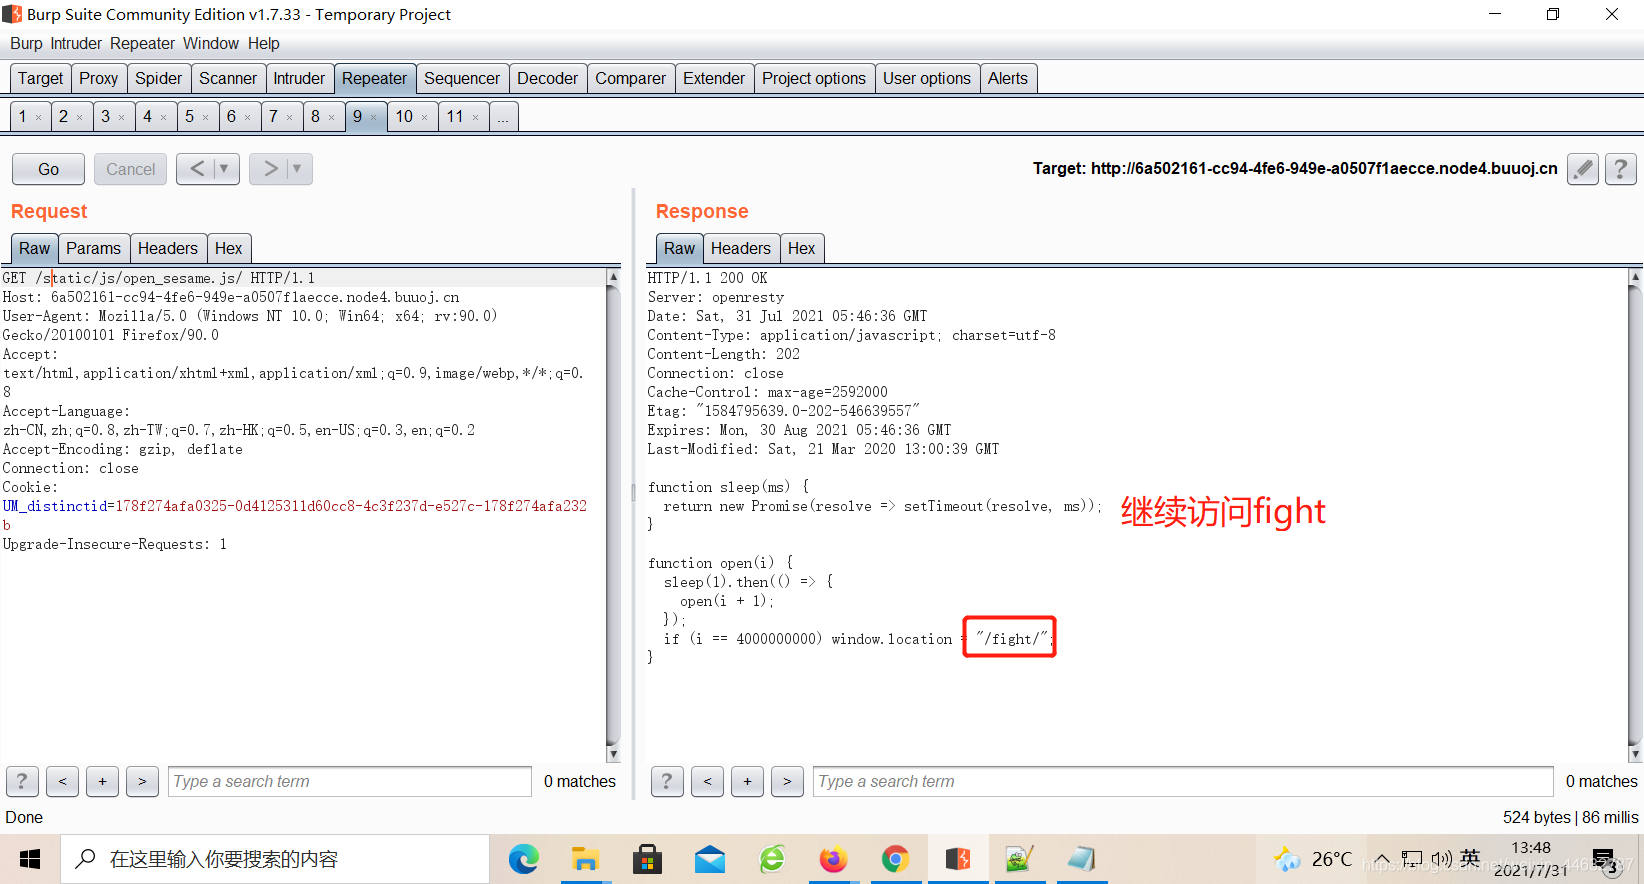Go back in request history

(197, 169)
